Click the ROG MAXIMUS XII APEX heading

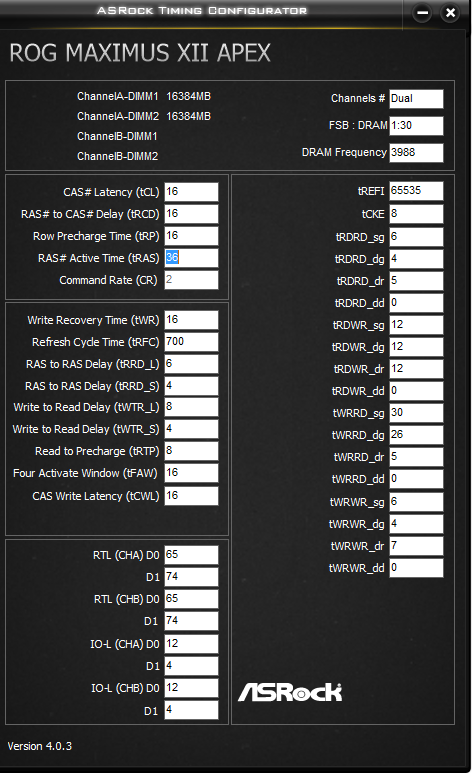point(140,53)
